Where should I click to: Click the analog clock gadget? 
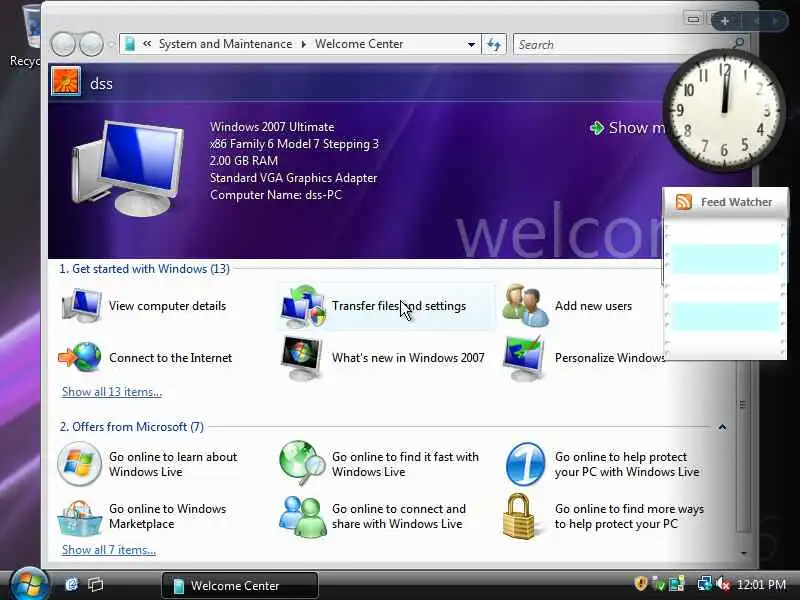(723, 110)
